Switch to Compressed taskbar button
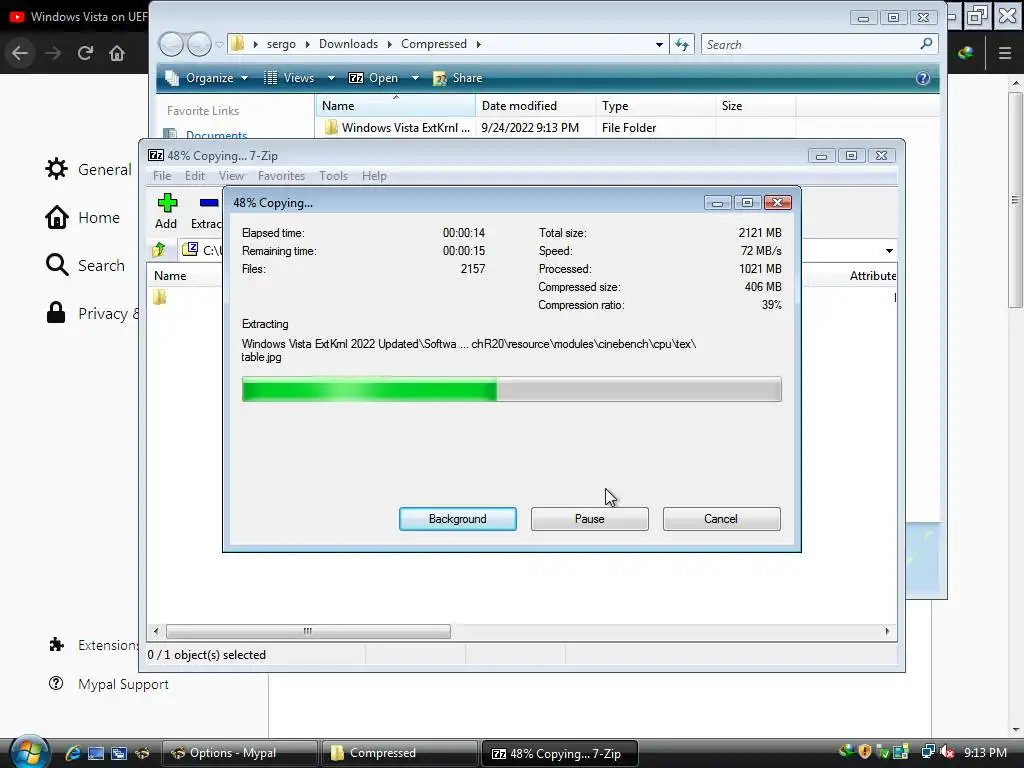Image resolution: width=1024 pixels, height=768 pixels. click(400, 753)
